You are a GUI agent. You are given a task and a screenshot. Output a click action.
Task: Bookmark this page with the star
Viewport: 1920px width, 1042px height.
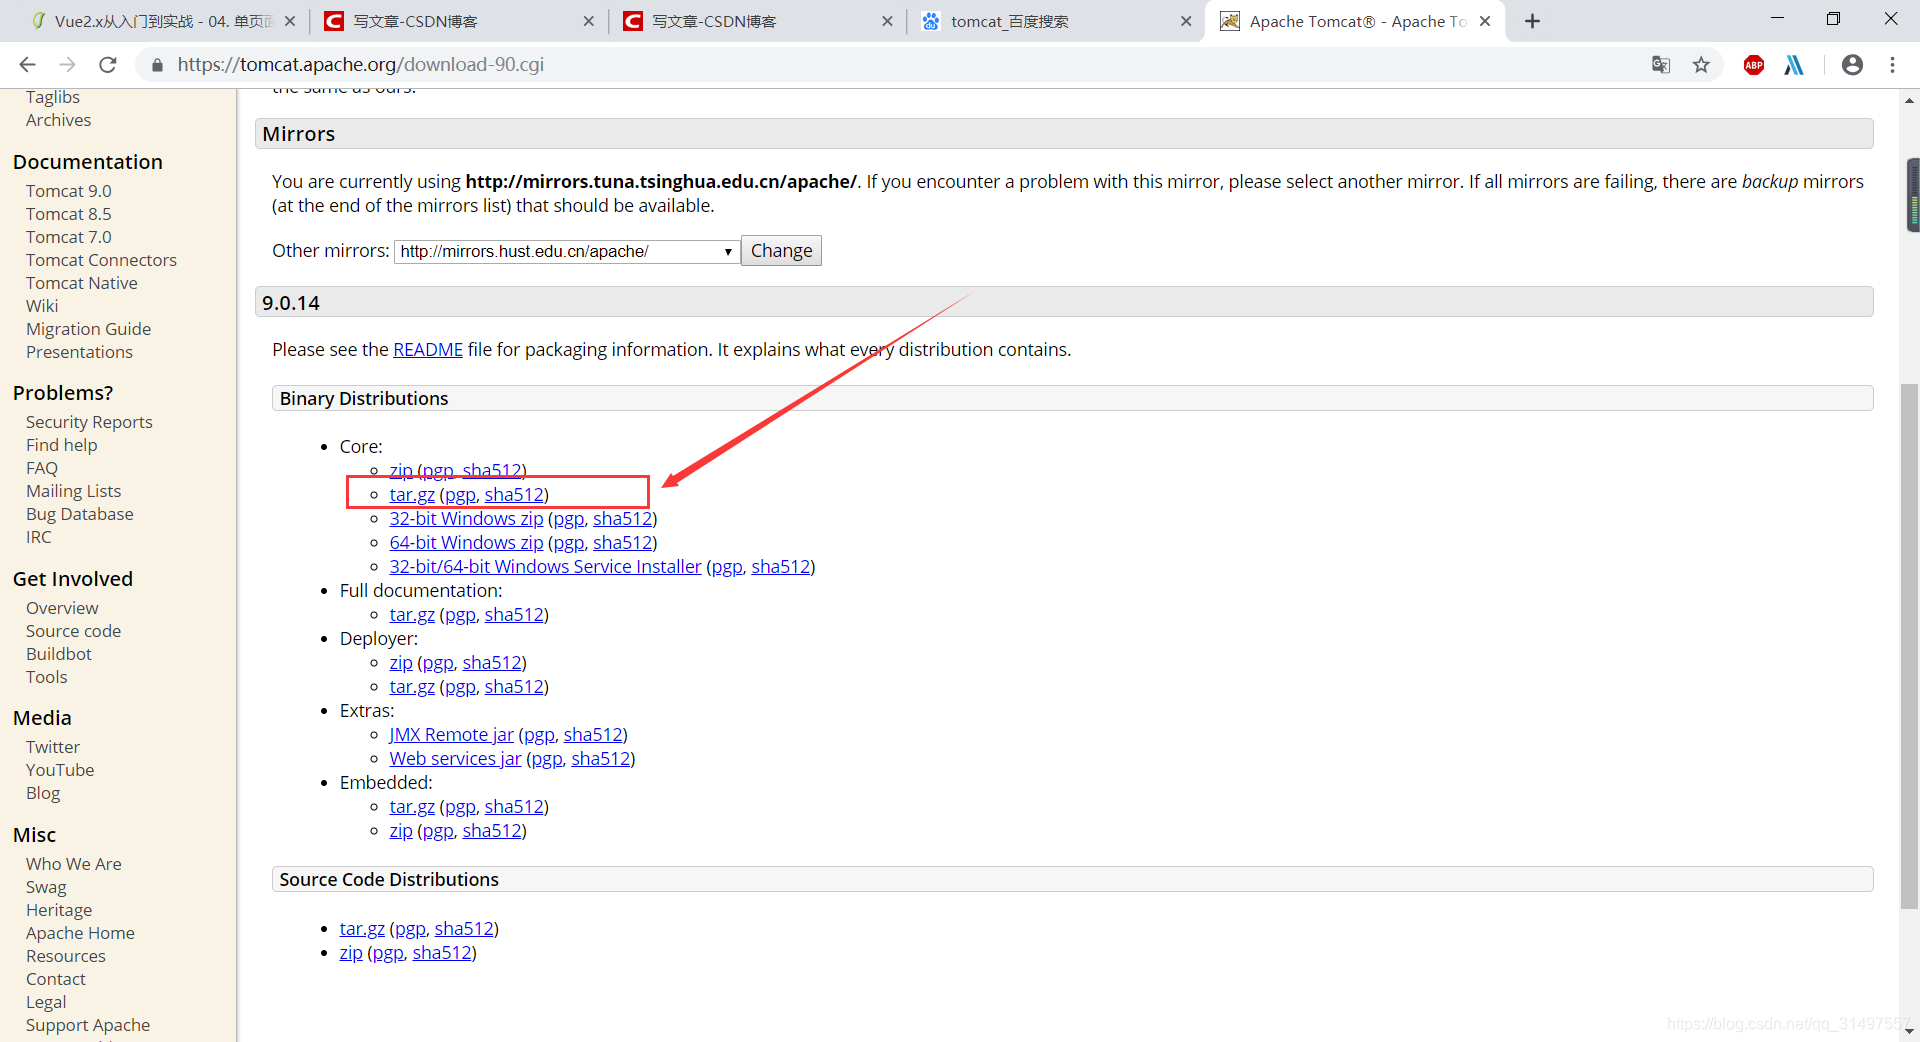pyautogui.click(x=1701, y=65)
